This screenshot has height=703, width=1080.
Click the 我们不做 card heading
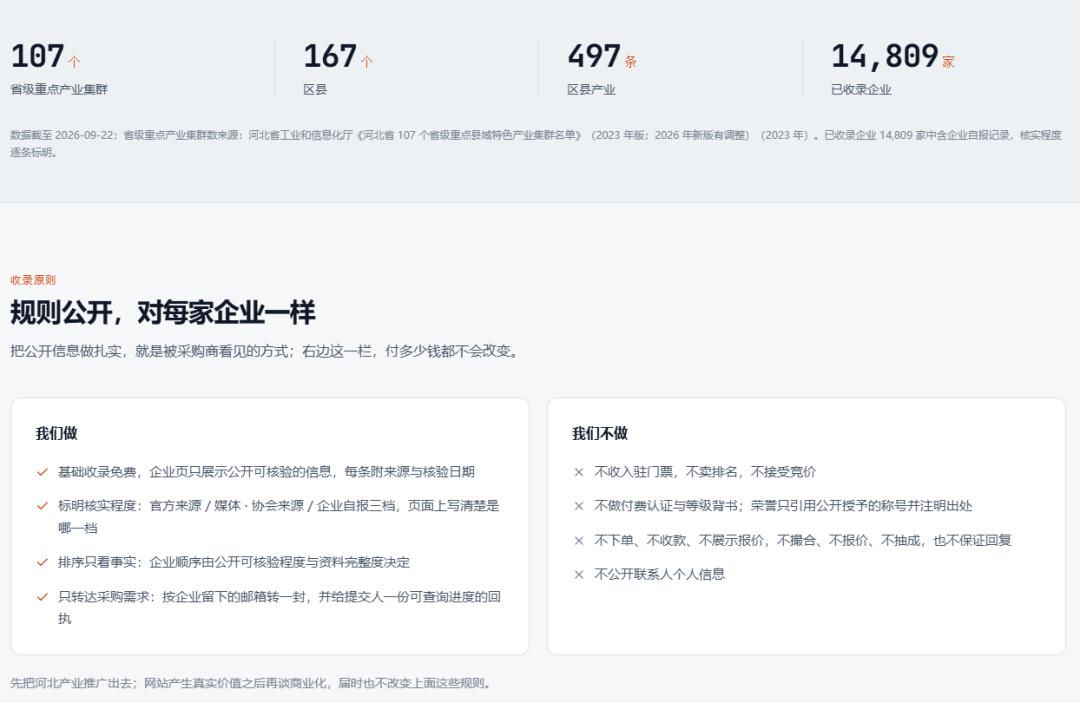600,433
